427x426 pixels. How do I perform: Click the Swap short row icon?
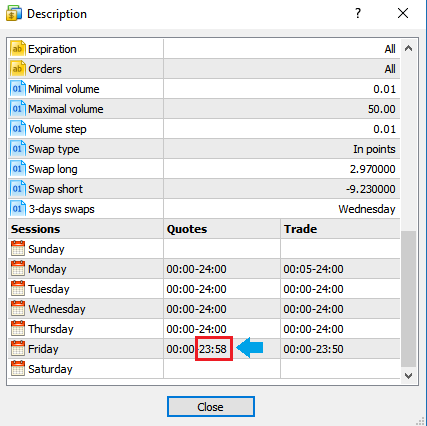pyautogui.click(x=18, y=189)
